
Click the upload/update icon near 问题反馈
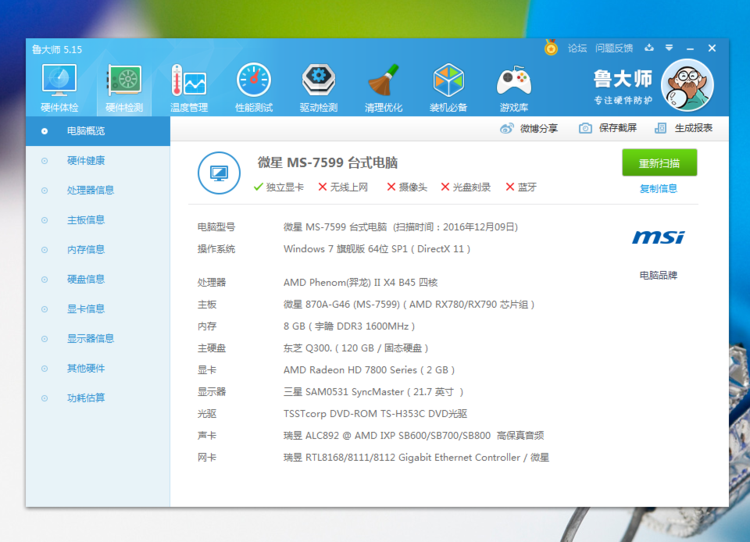[649, 47]
